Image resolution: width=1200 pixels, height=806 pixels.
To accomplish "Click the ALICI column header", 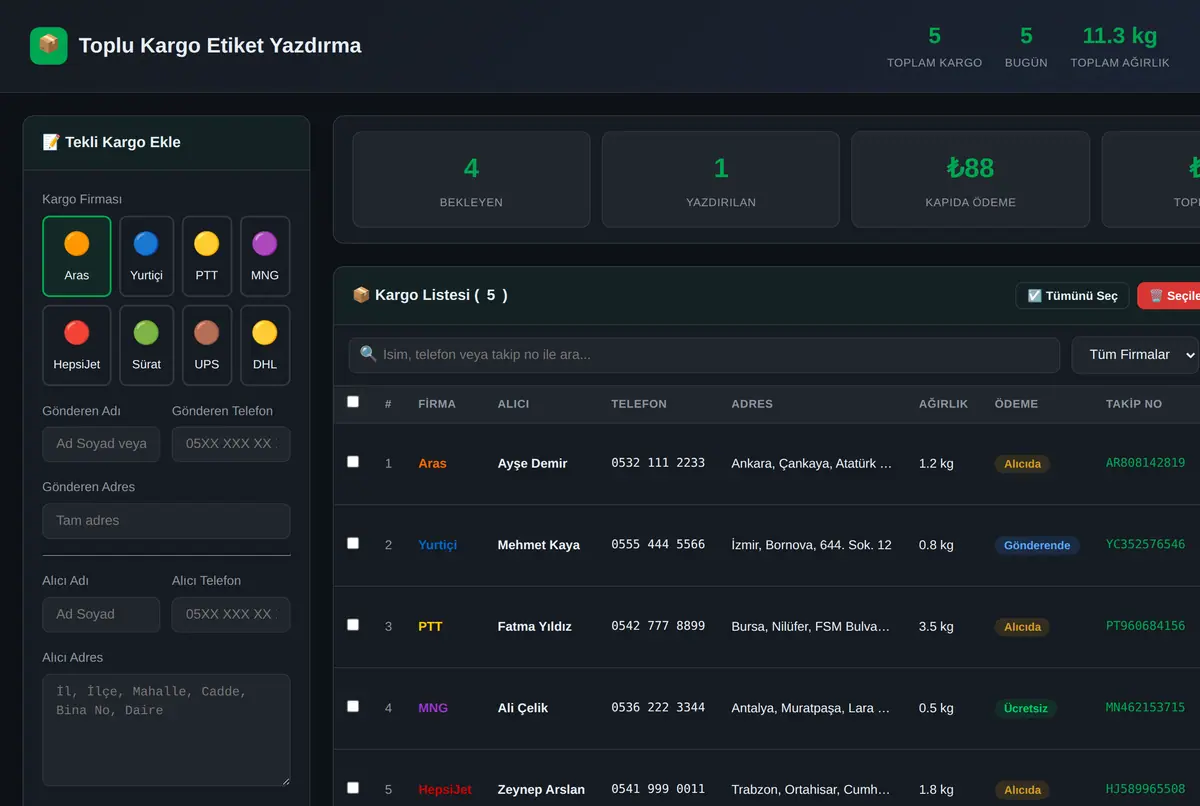I will 514,404.
